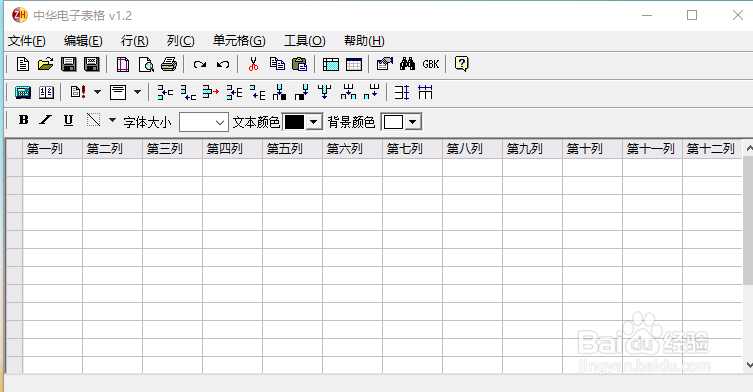Click the black 文本颜色 color swatch
Image resolution: width=753 pixels, height=392 pixels.
294,122
